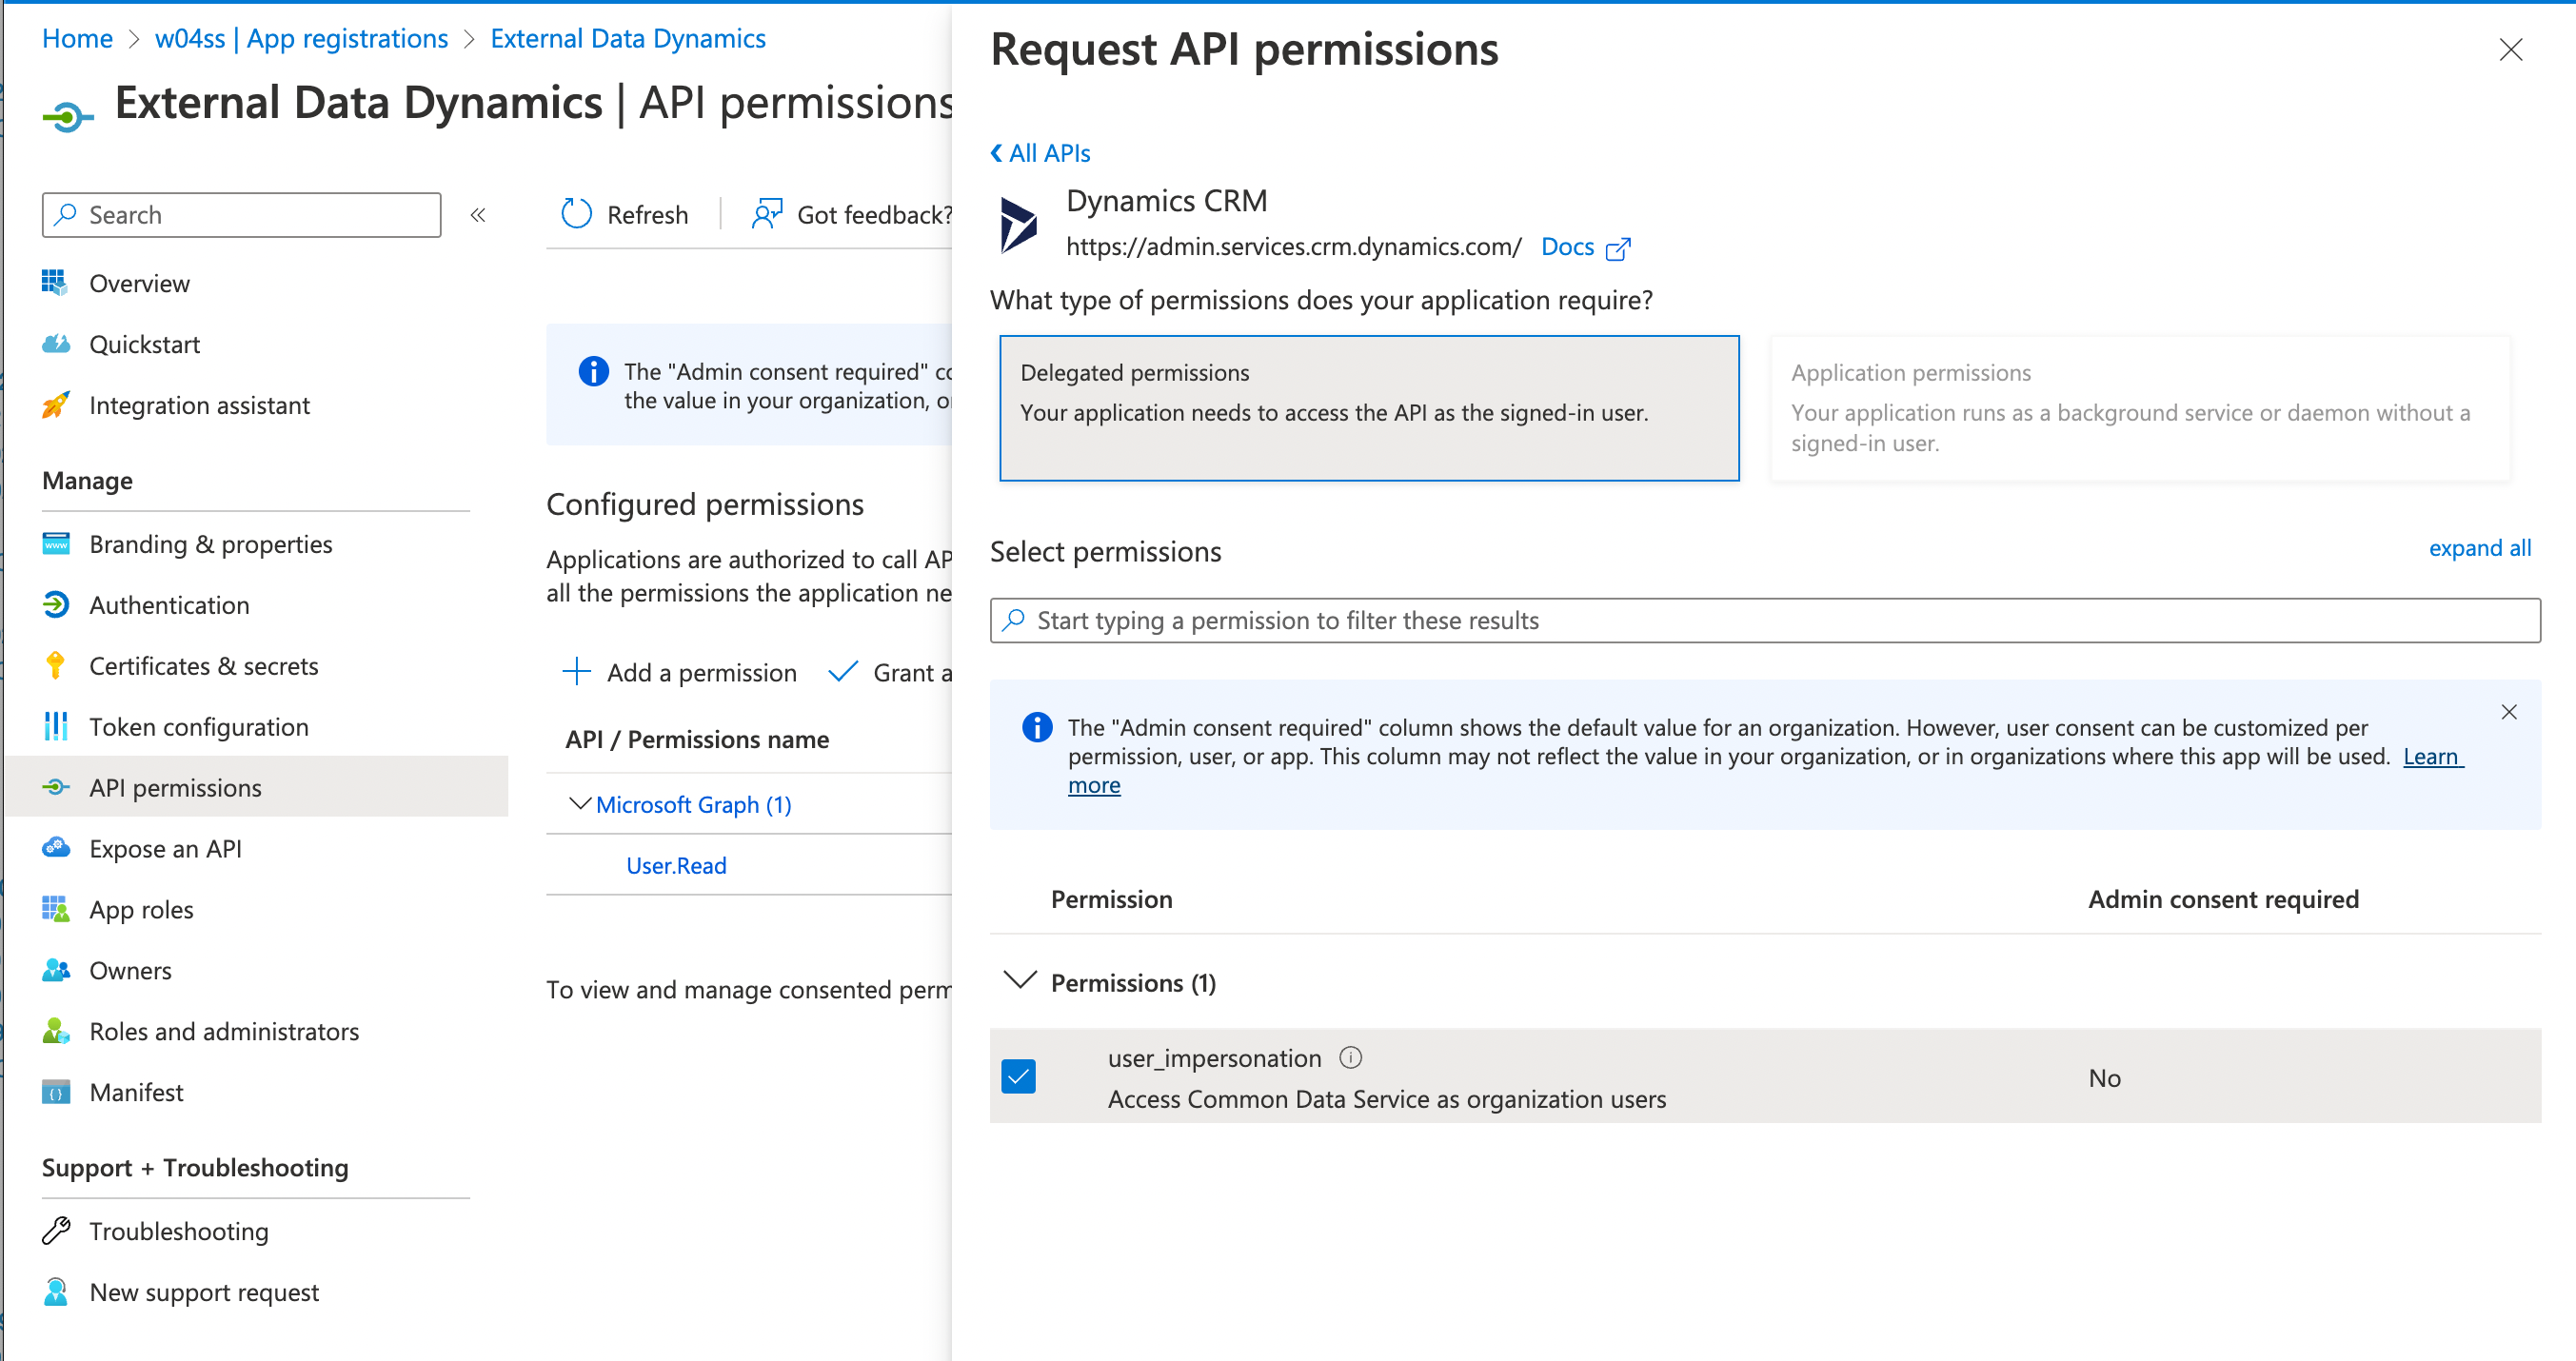
Task: Click the Got feedback person icon
Action: coord(767,214)
